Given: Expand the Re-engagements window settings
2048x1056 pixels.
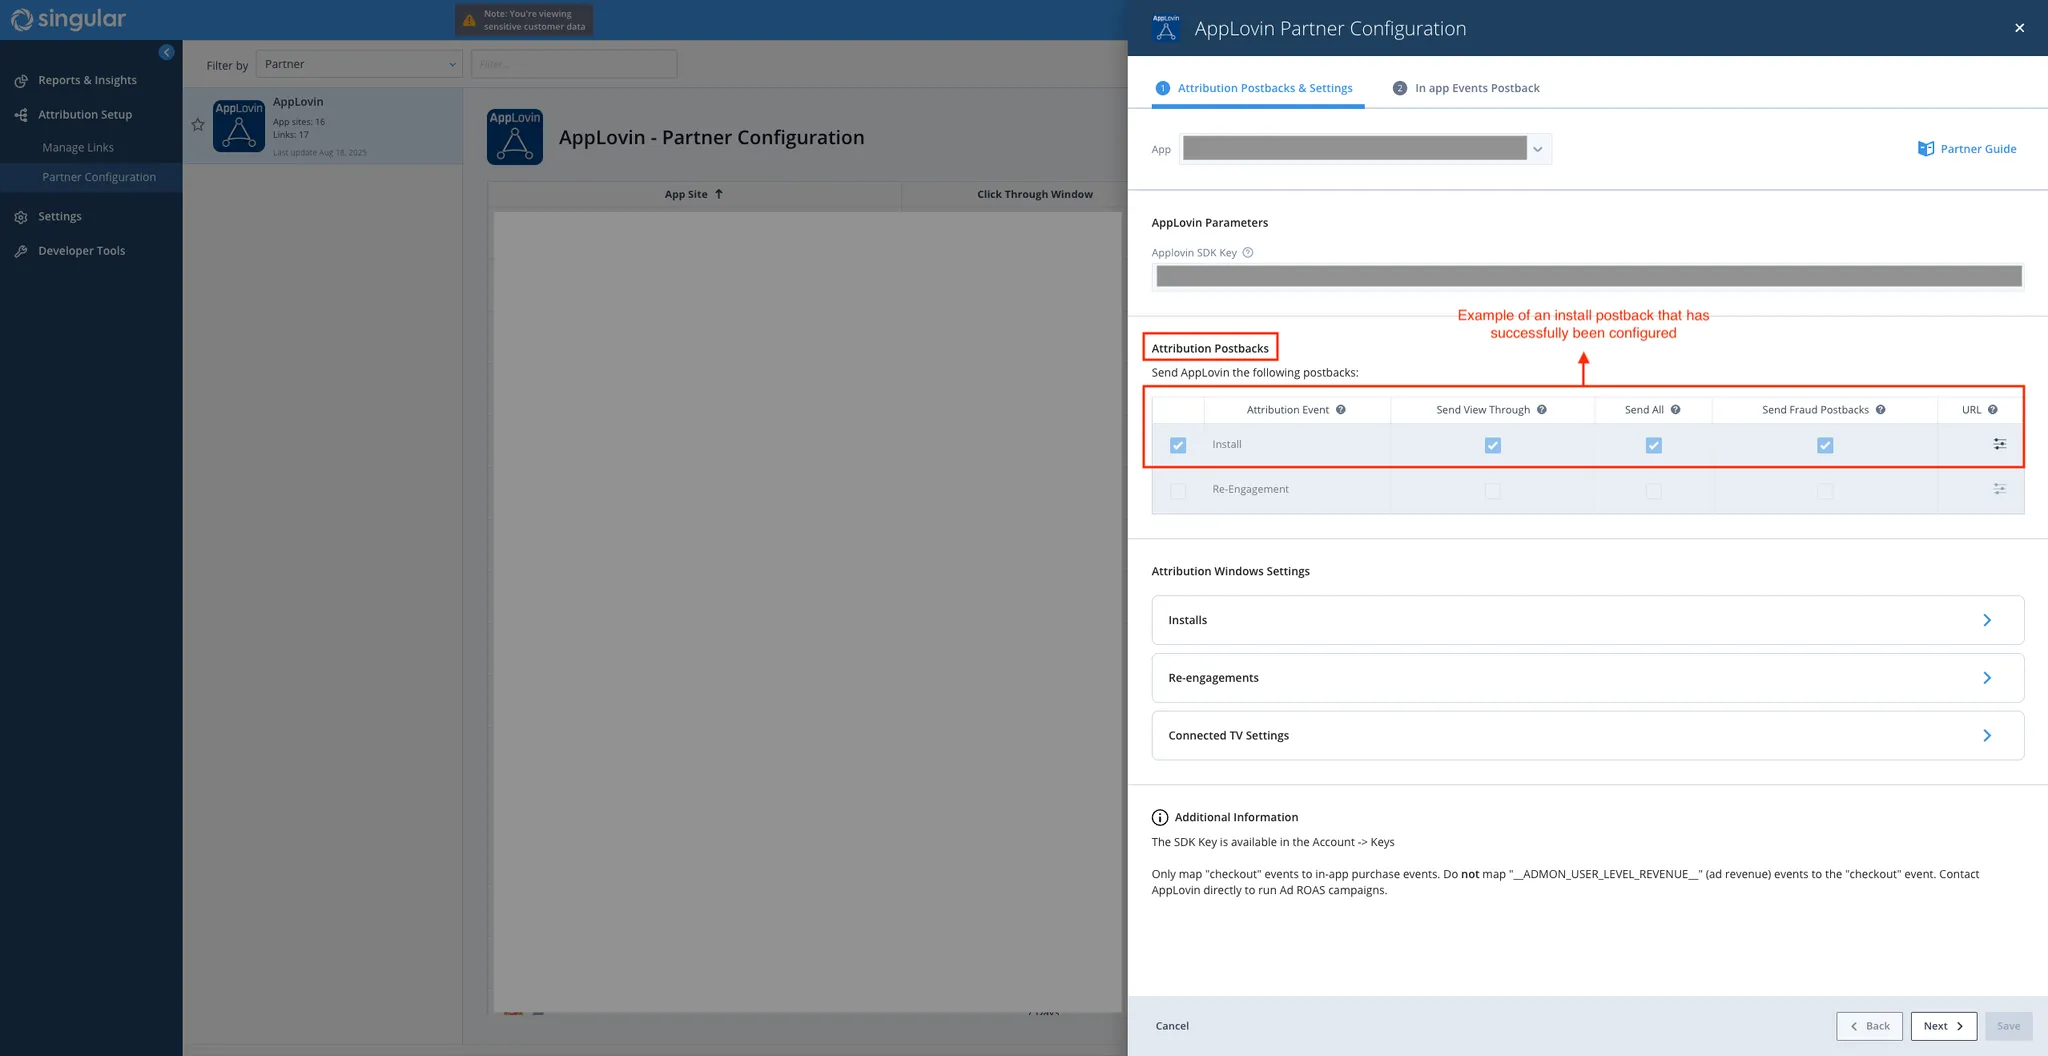Looking at the screenshot, I should pos(1587,678).
